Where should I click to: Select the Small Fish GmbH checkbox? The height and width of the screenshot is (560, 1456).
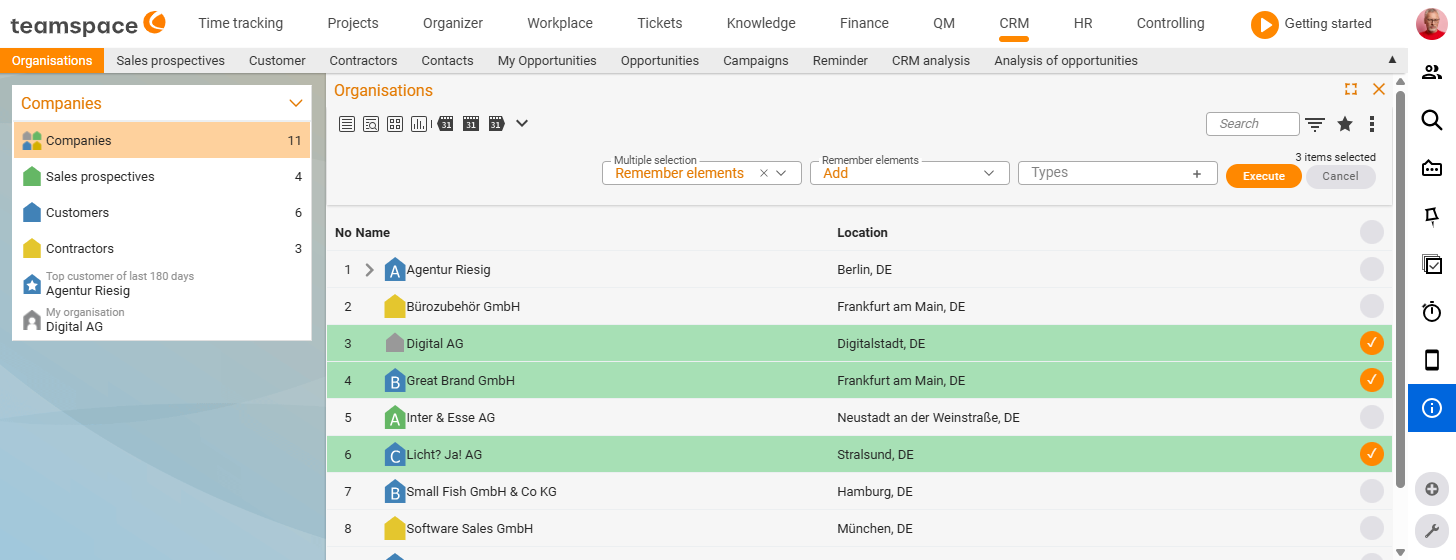tap(1372, 491)
